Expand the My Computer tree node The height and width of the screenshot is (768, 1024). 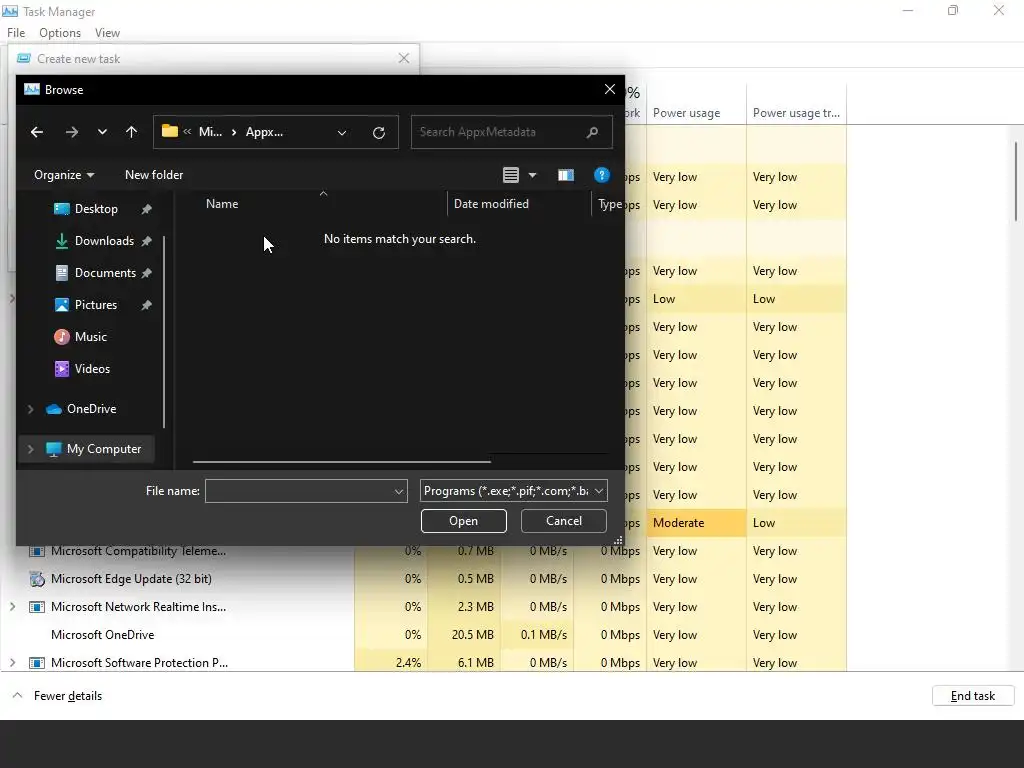click(x=30, y=449)
